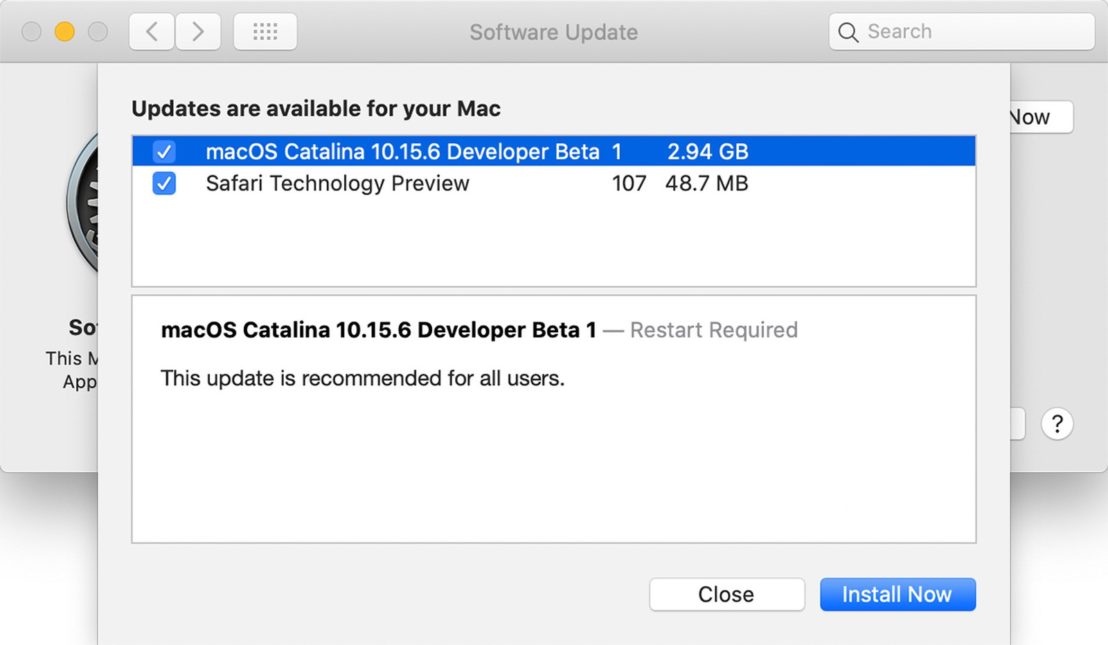Click the Software Update title bar text

[554, 31]
